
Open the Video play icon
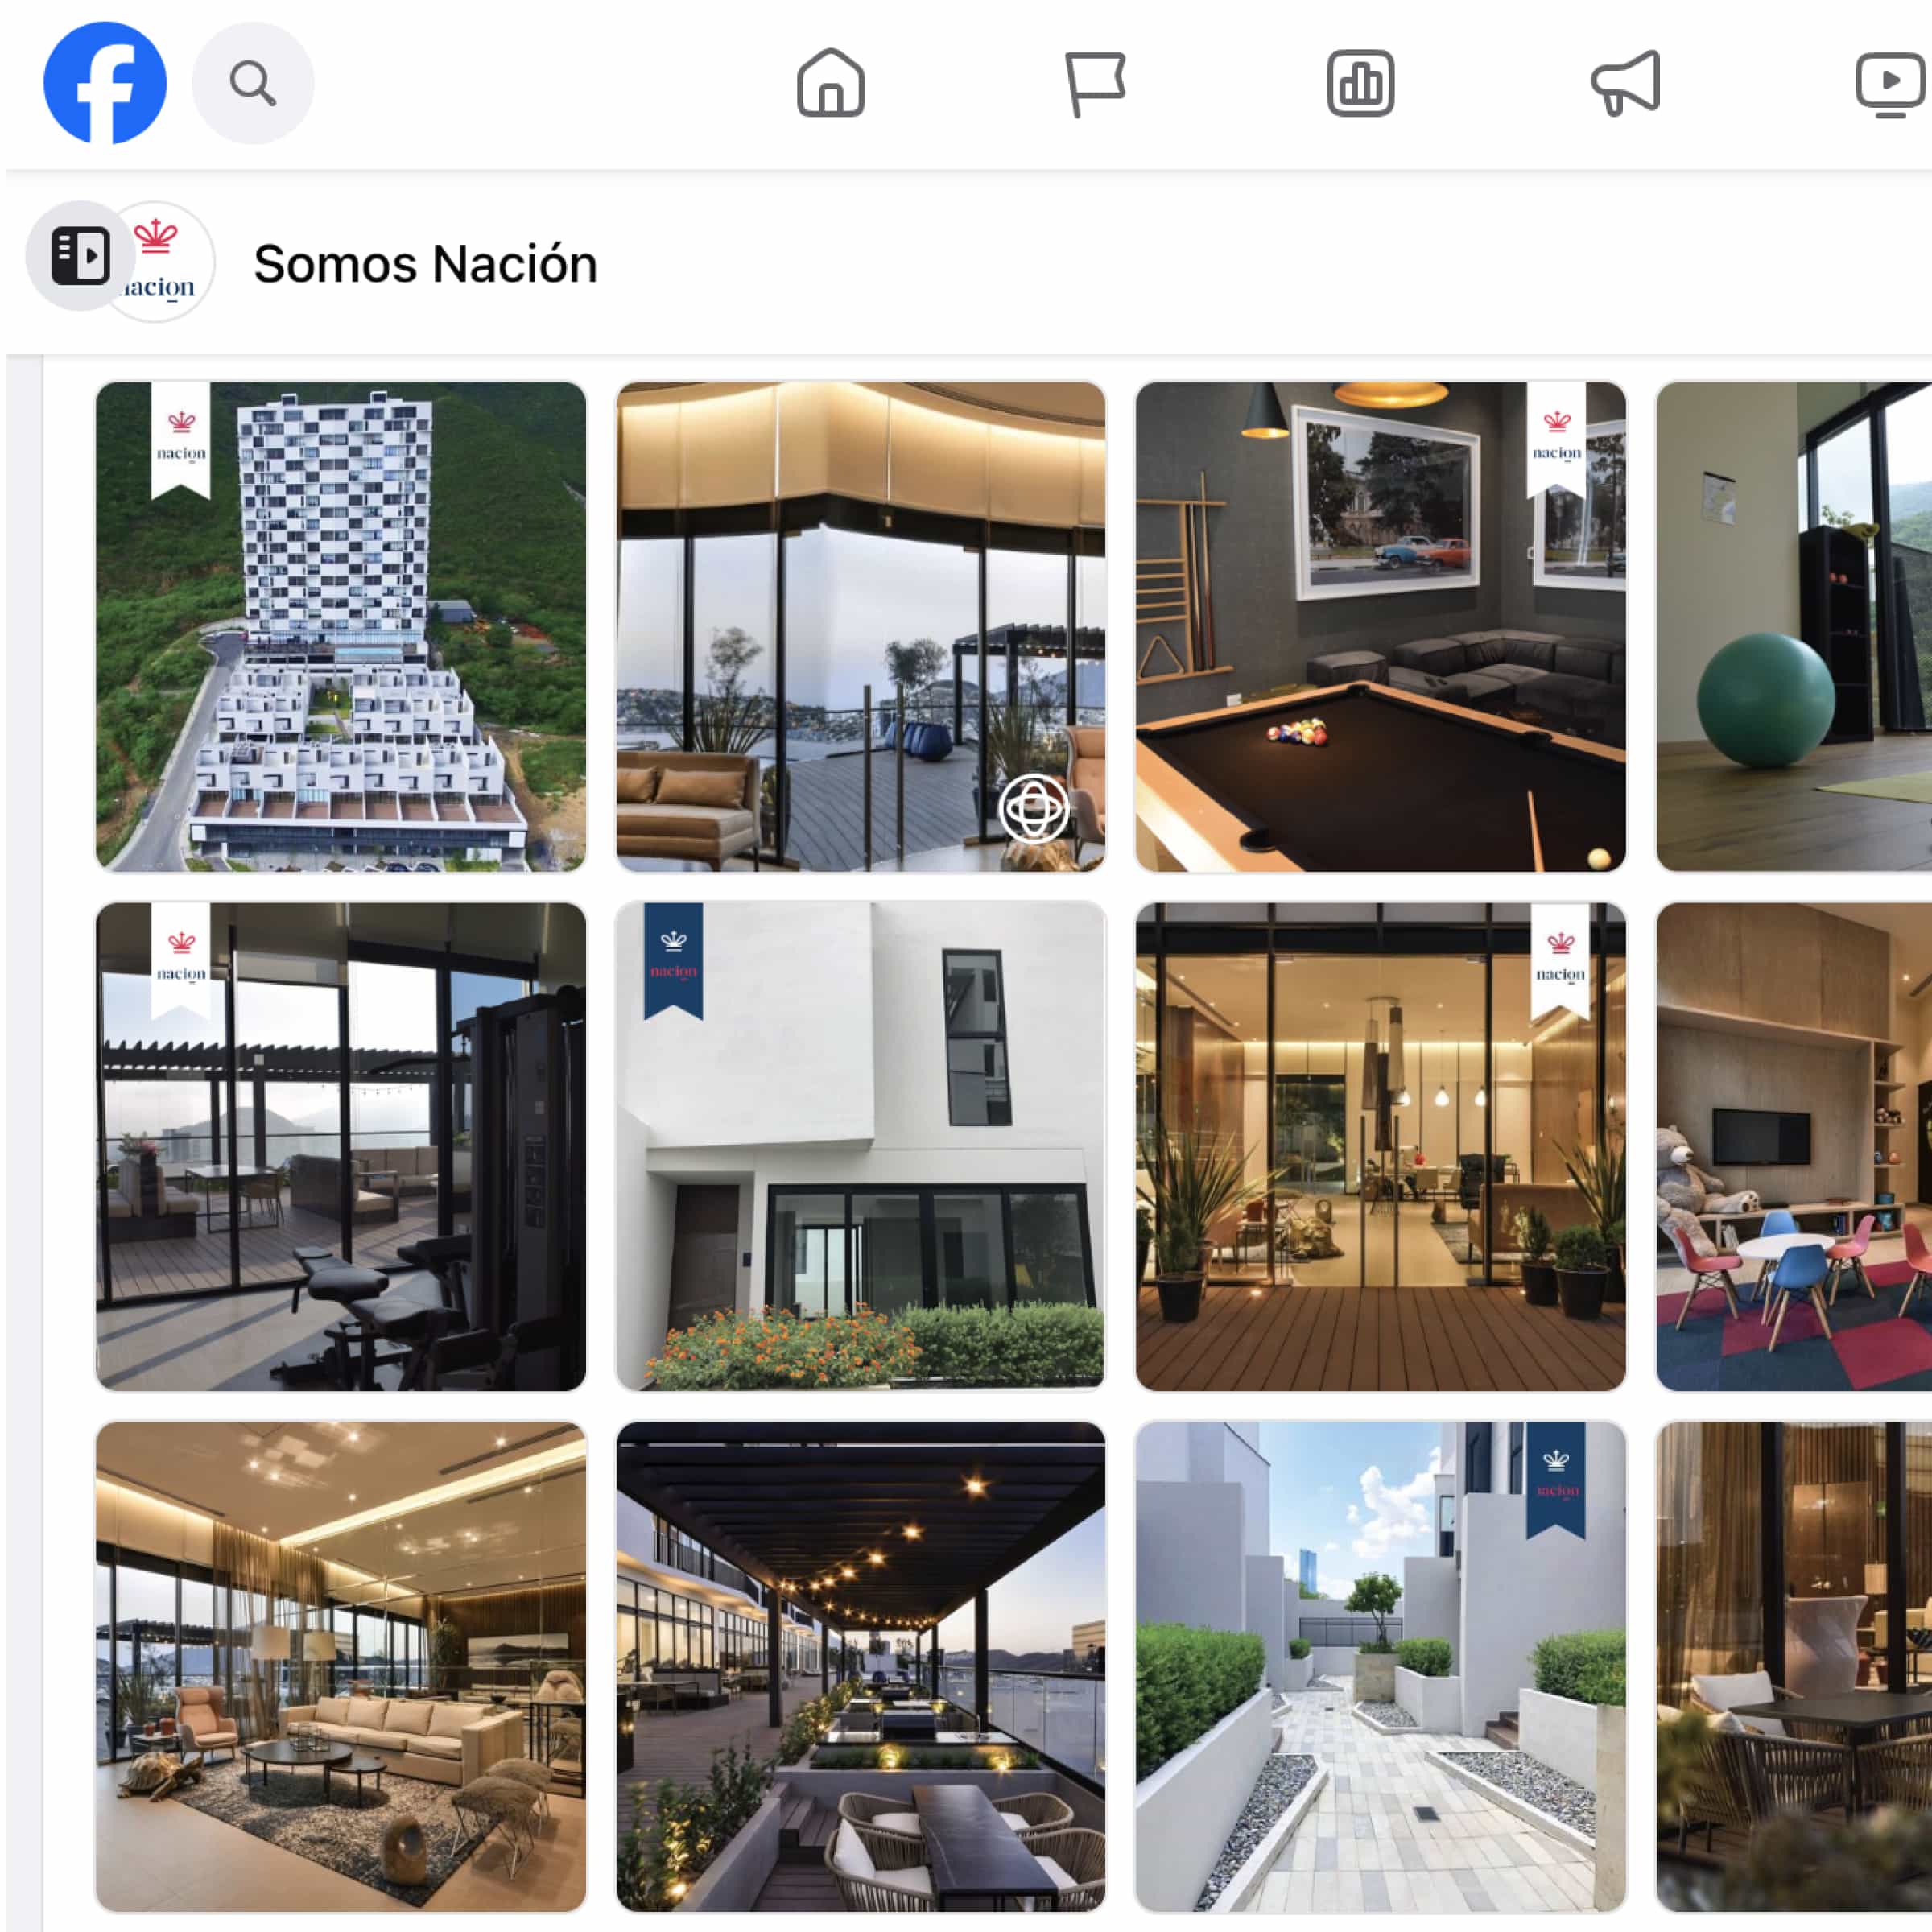(x=1891, y=84)
